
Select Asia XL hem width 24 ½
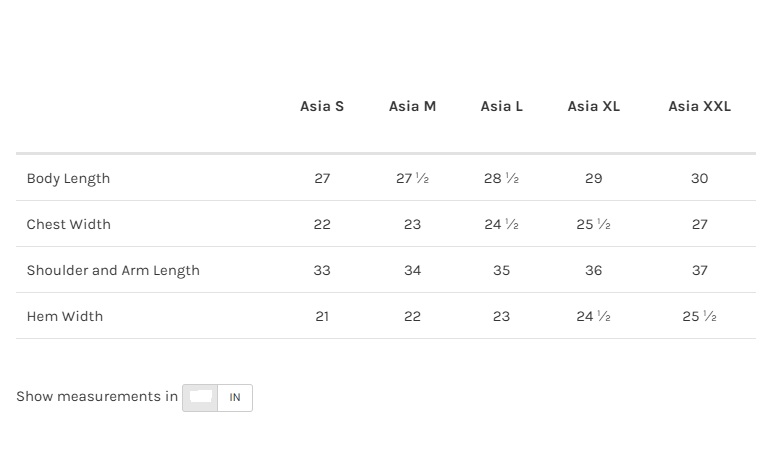tap(593, 316)
